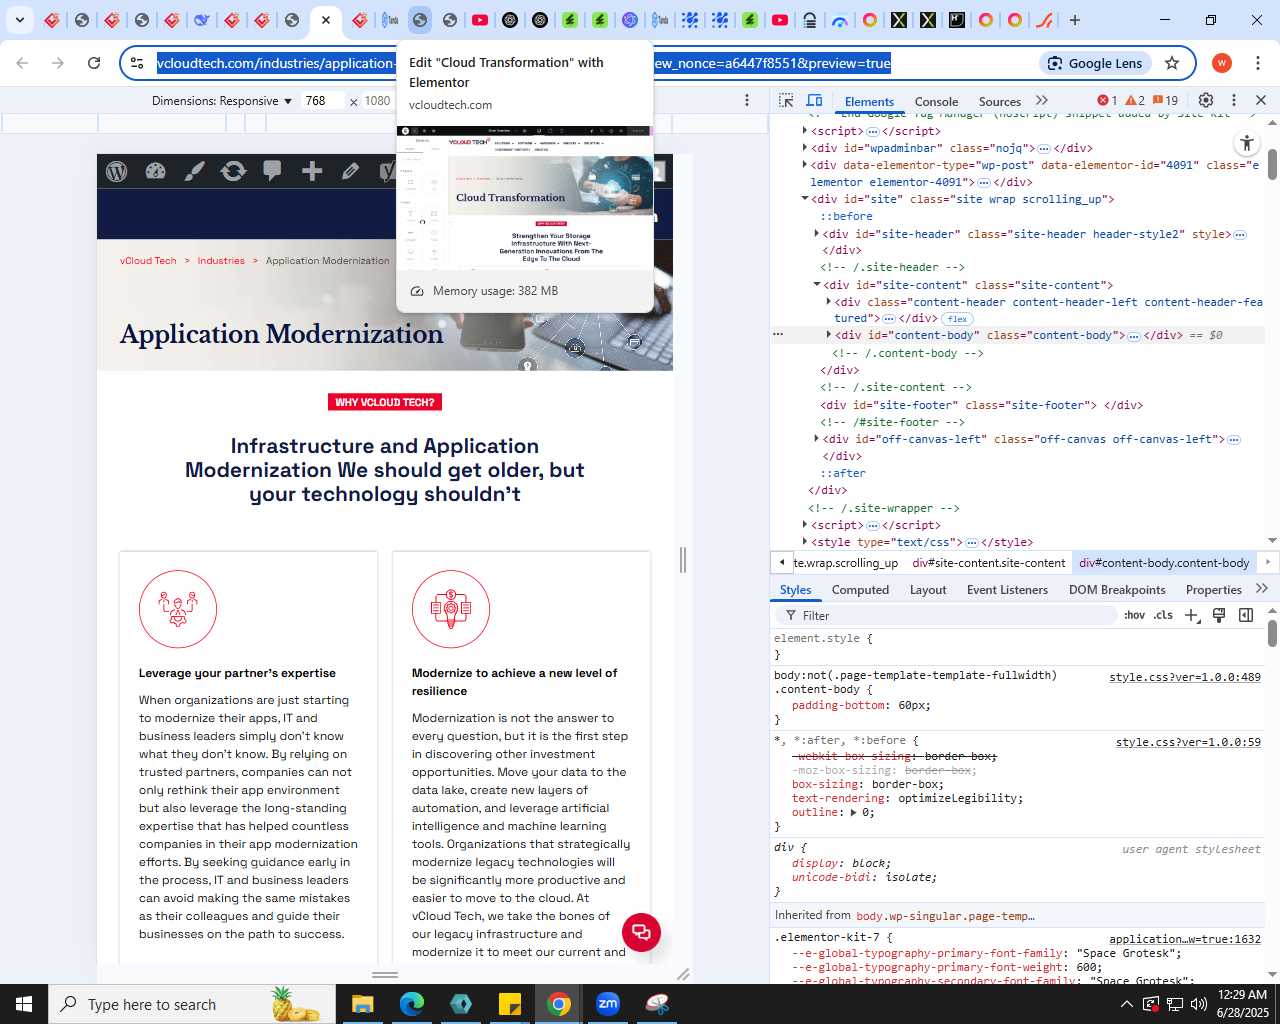Screen dimensions: 1280x1024
Task: Expand the style type="text/css" node
Action: tap(805, 542)
